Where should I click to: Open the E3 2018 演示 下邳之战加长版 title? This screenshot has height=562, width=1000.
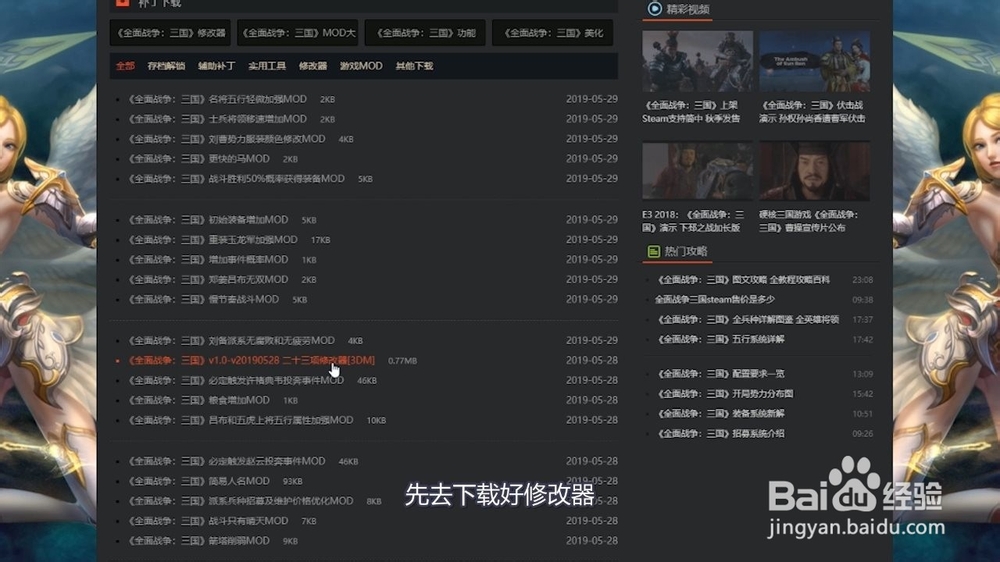click(693, 221)
